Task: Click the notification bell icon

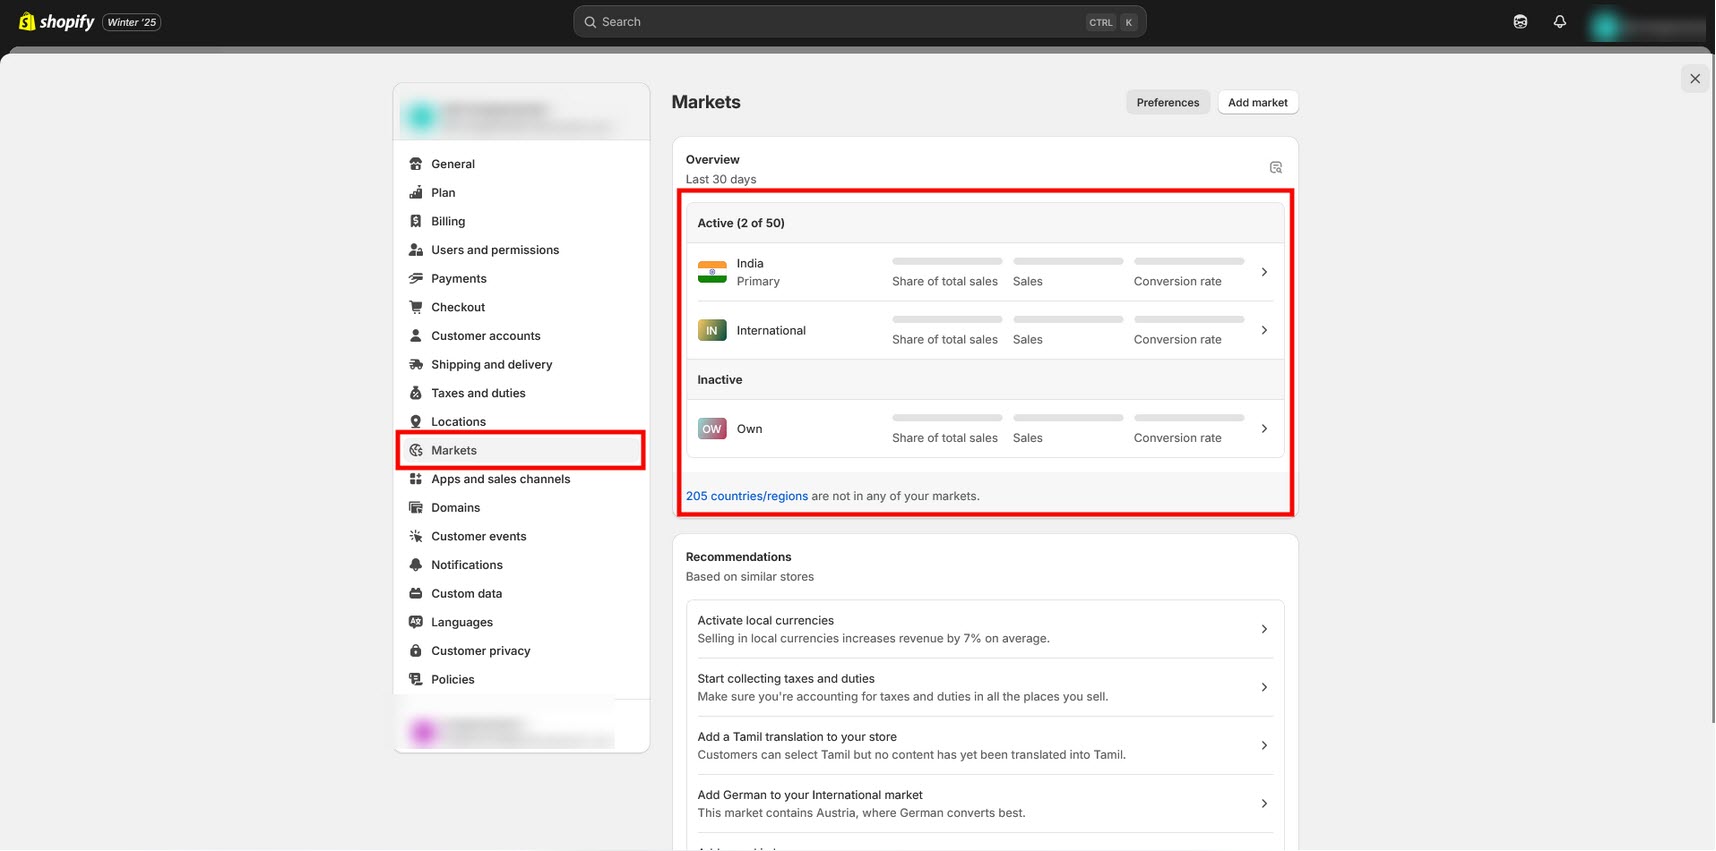Action: pyautogui.click(x=1559, y=22)
